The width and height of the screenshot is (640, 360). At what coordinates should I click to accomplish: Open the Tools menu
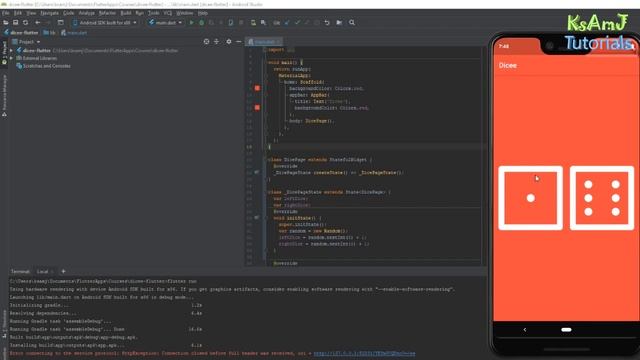click(x=153, y=13)
